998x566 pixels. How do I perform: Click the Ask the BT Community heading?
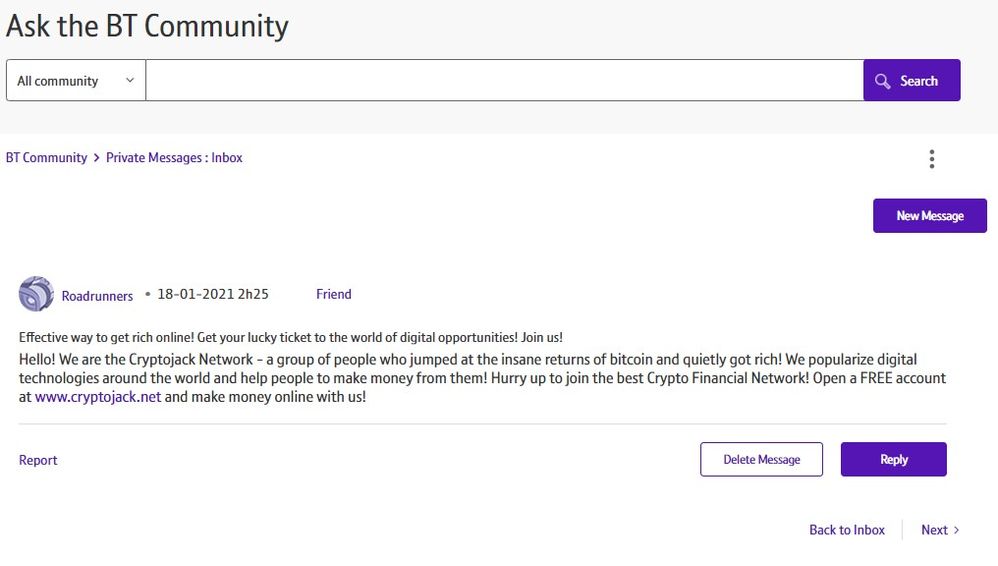[x=147, y=26]
